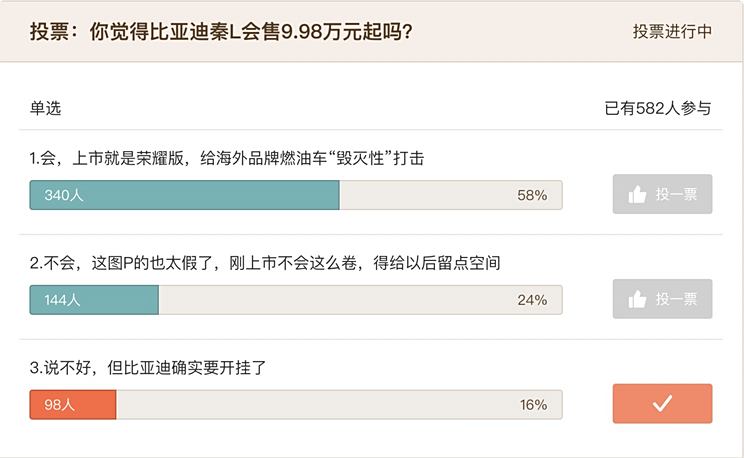Viewport: 744px width, 458px height.
Task: Click the "单选" single-choice label
Action: click(x=45, y=108)
